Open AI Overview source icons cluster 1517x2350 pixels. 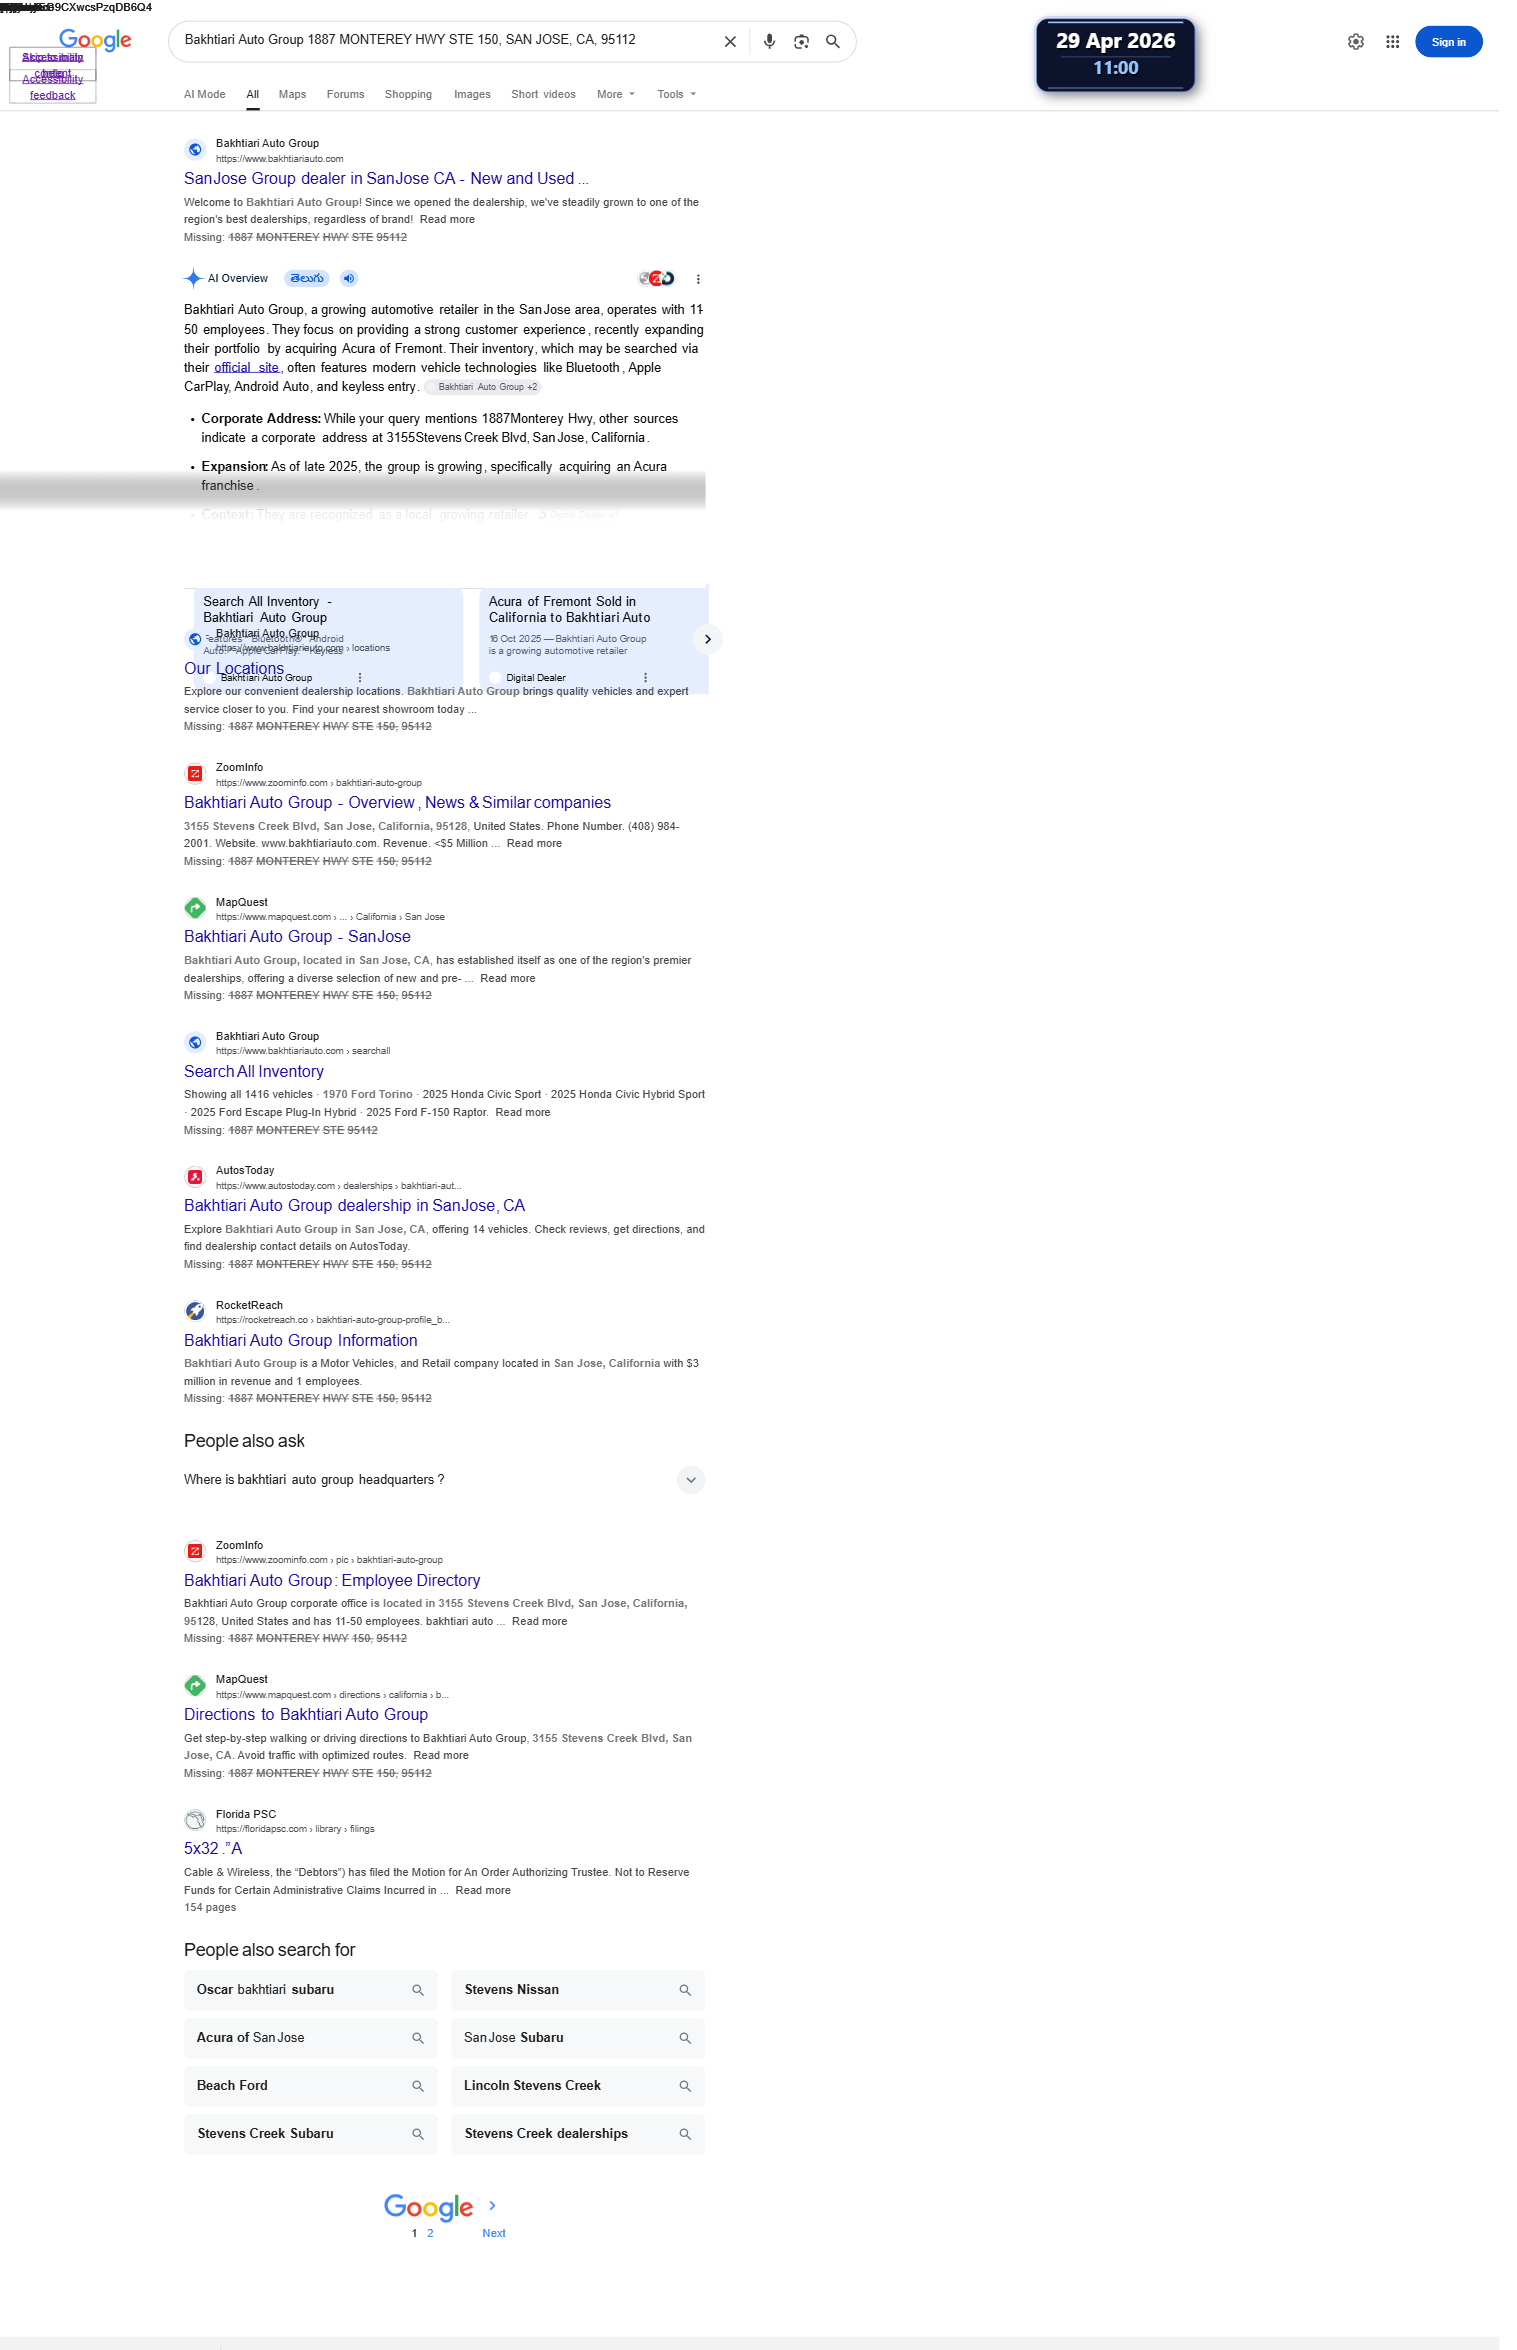pyautogui.click(x=657, y=278)
